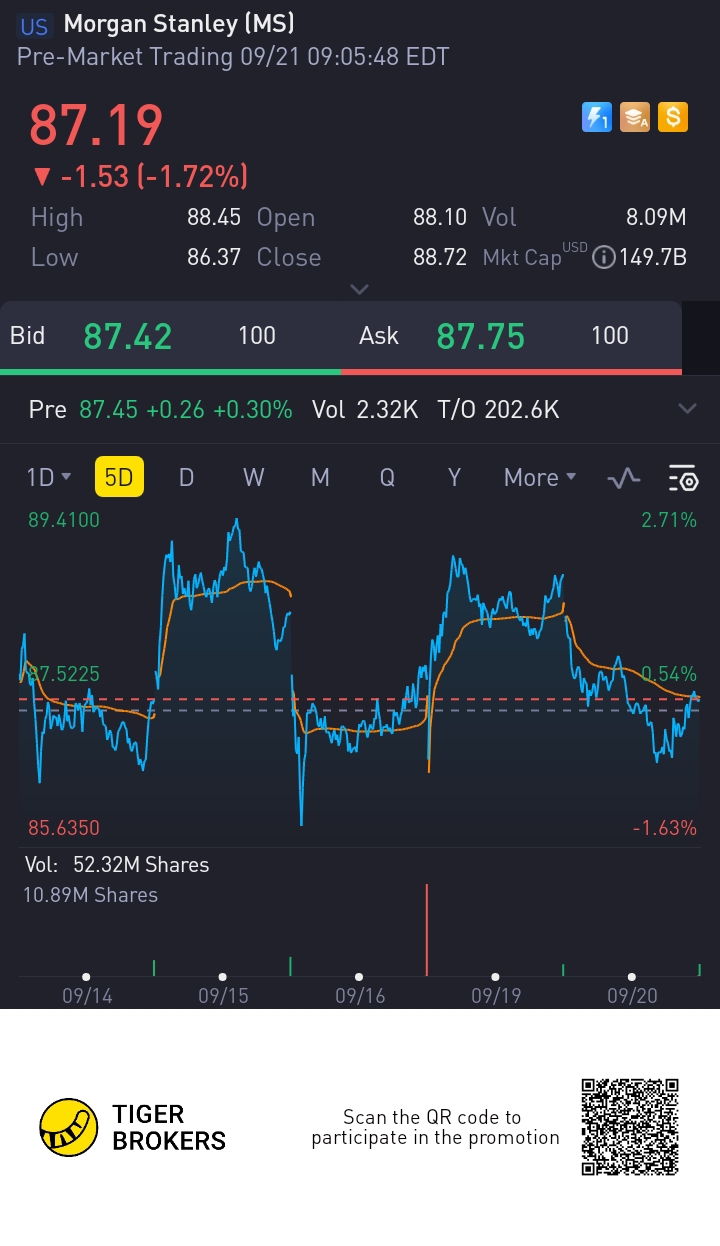The width and height of the screenshot is (720, 1246).
Task: Tap the promotion QR code
Action: tap(630, 1127)
